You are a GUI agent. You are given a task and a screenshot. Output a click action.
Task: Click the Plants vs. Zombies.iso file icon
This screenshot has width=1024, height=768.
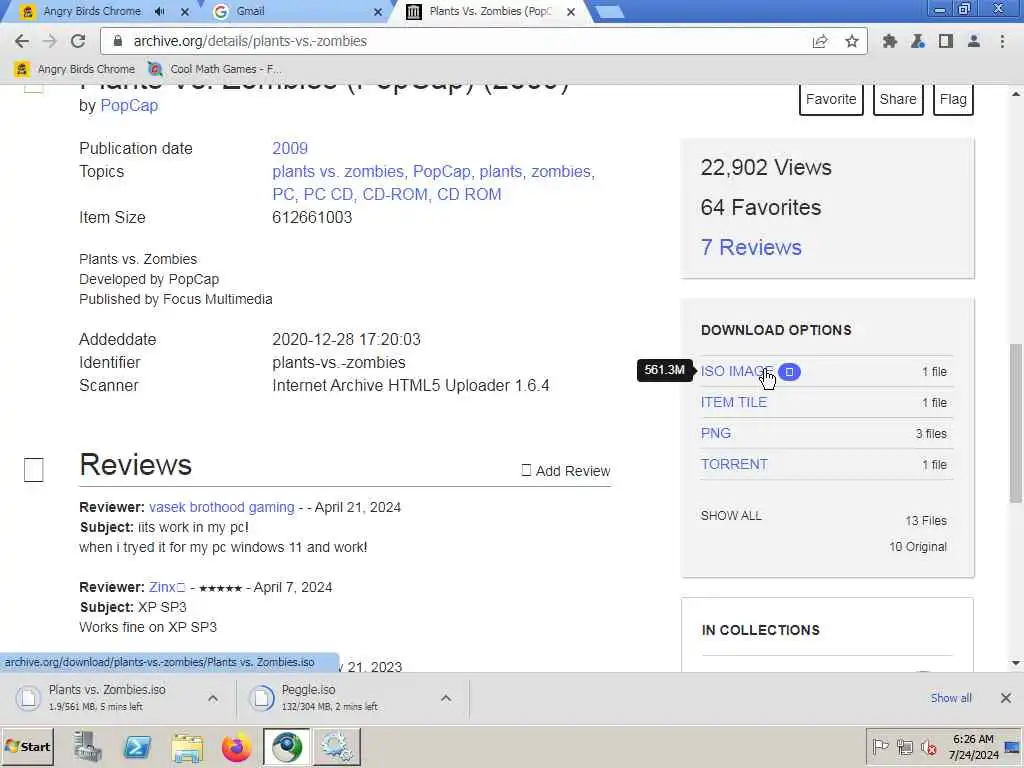point(28,697)
